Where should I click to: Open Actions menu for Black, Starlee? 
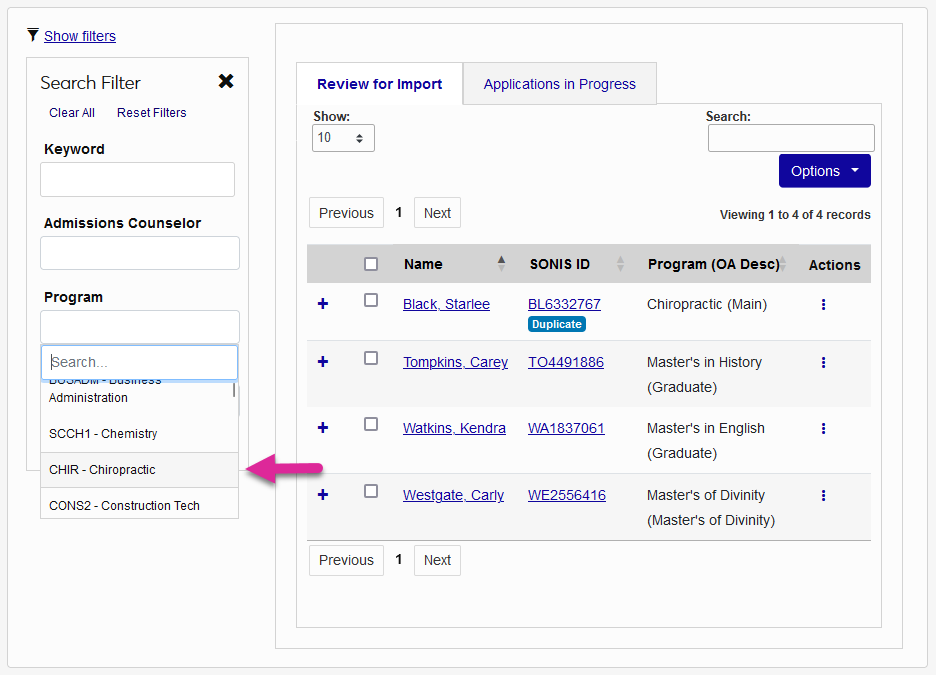pyautogui.click(x=823, y=304)
